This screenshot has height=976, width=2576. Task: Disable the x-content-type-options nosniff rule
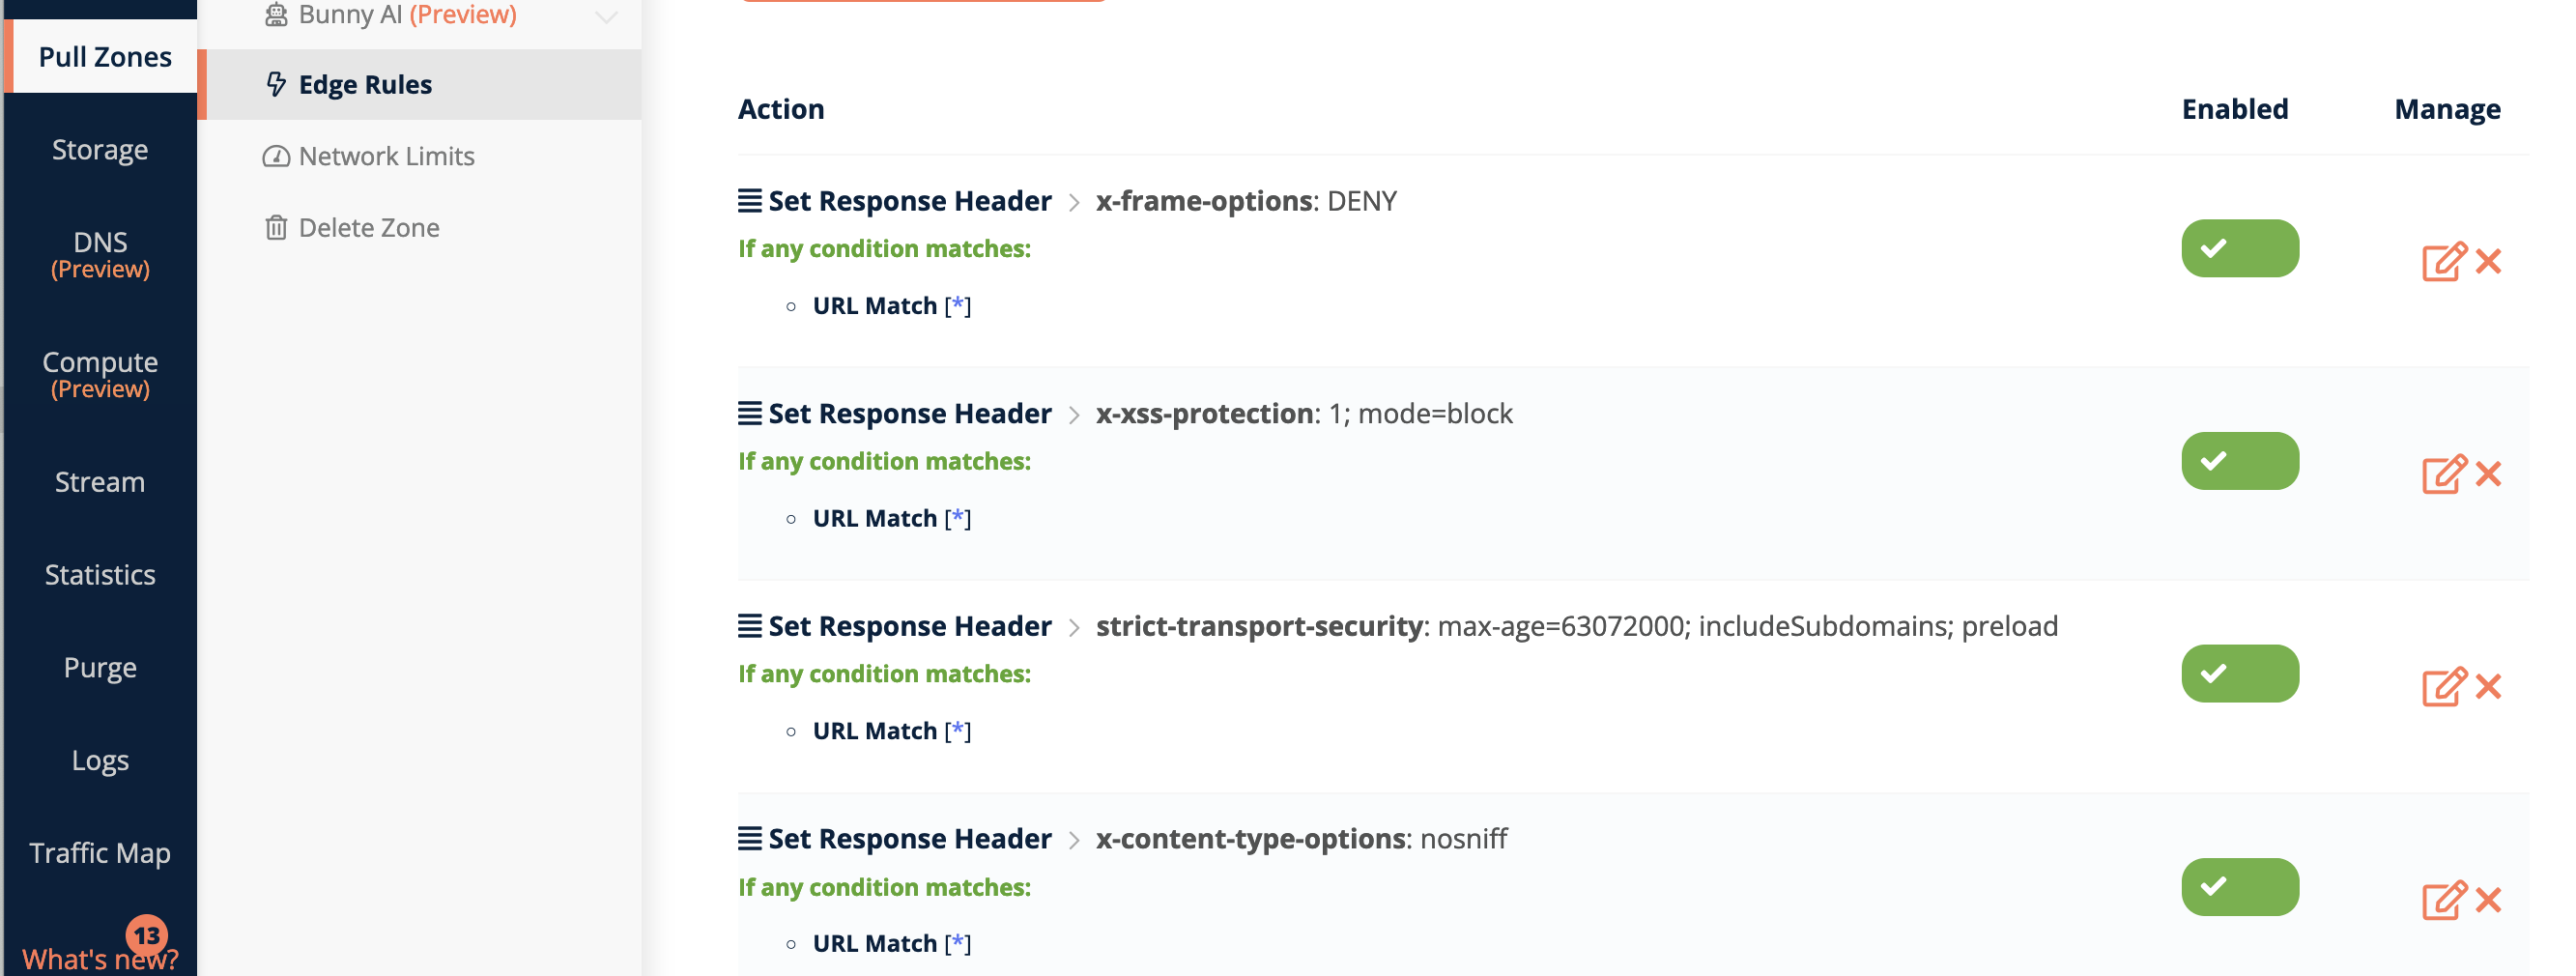2239,886
